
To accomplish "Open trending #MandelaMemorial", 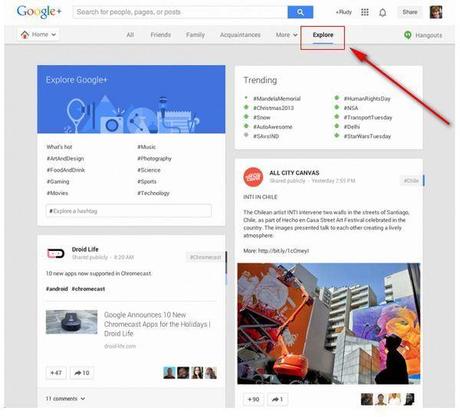I will 277,98.
